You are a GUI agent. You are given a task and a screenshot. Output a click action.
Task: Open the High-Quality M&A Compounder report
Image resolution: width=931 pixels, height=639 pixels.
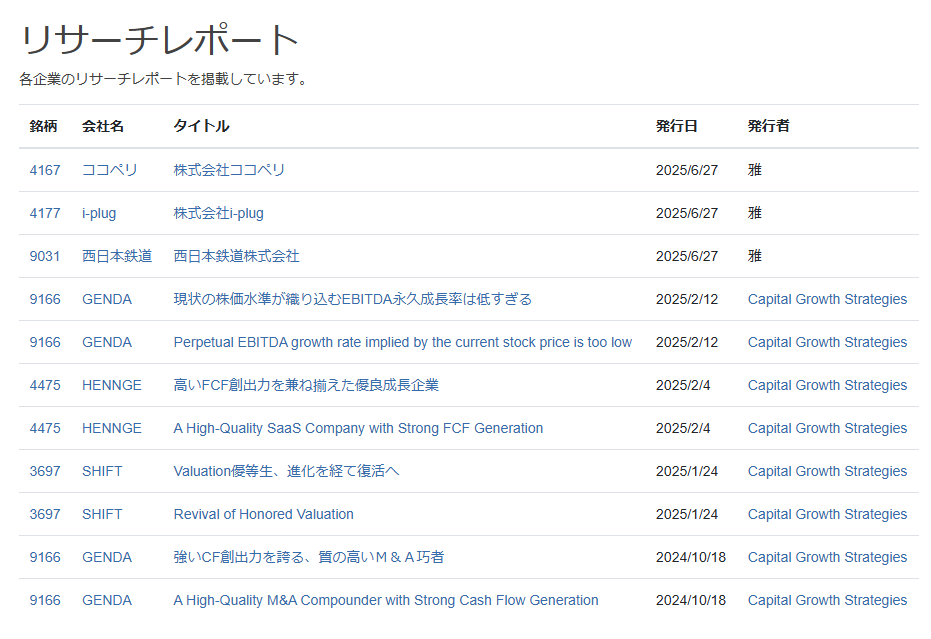[382, 600]
